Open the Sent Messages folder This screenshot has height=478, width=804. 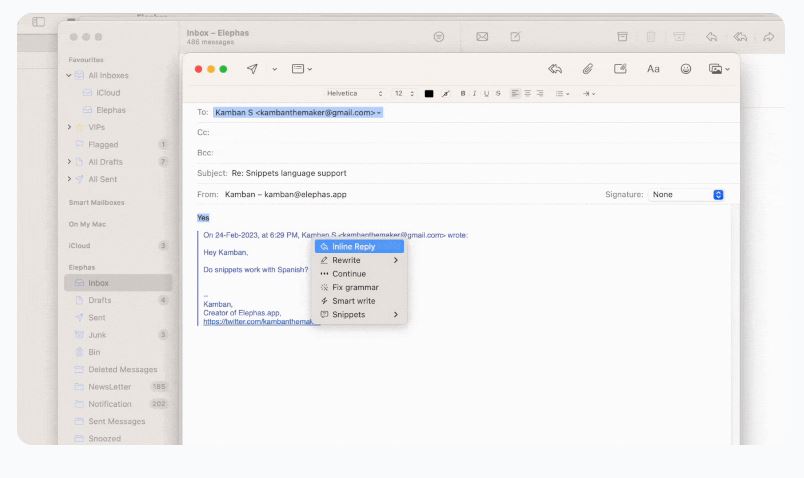tap(118, 422)
